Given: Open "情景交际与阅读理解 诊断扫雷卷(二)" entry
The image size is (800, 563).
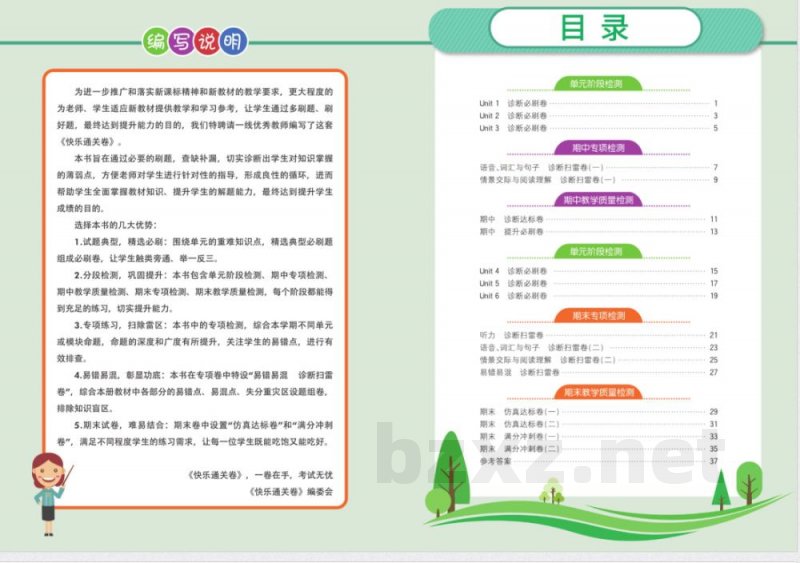Looking at the screenshot, I should (598, 360).
